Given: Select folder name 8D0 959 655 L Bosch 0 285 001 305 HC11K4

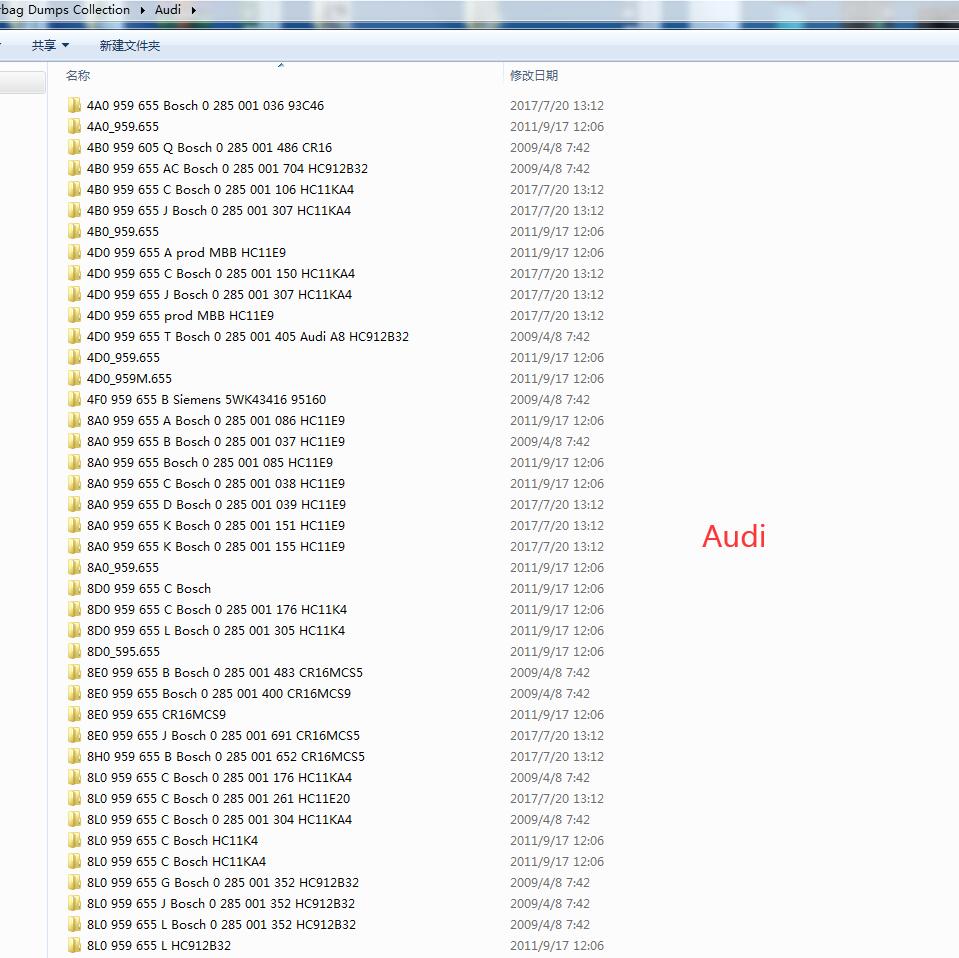Looking at the screenshot, I should [216, 630].
